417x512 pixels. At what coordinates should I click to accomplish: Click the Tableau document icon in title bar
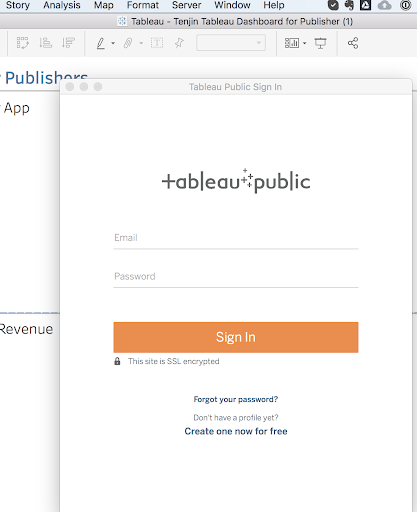(x=122, y=21)
